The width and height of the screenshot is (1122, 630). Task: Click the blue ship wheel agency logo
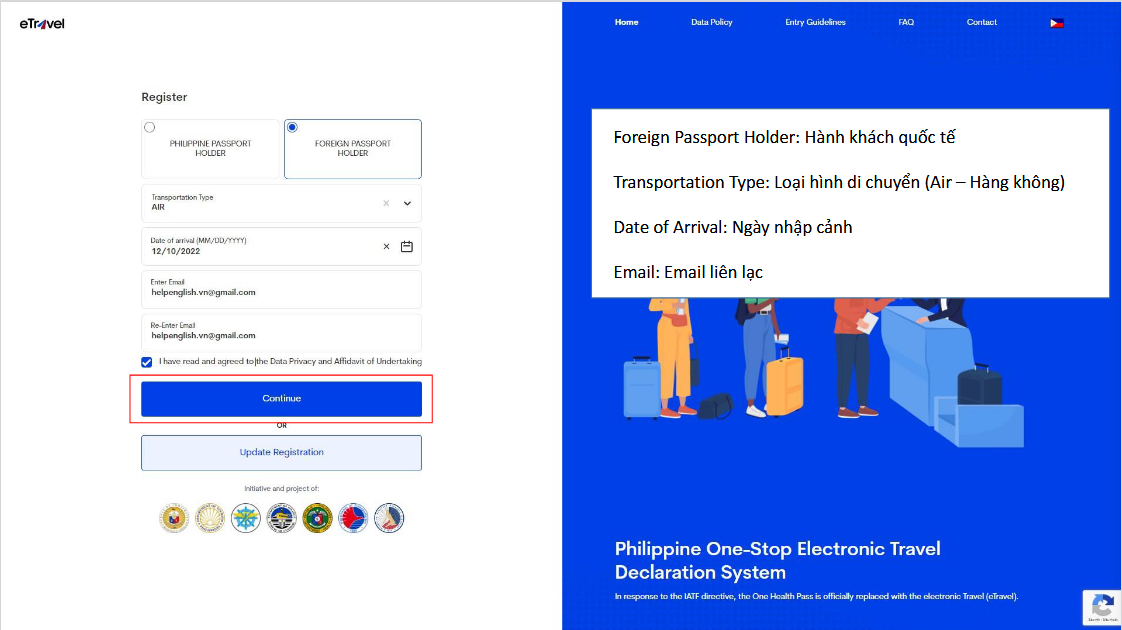click(246, 517)
